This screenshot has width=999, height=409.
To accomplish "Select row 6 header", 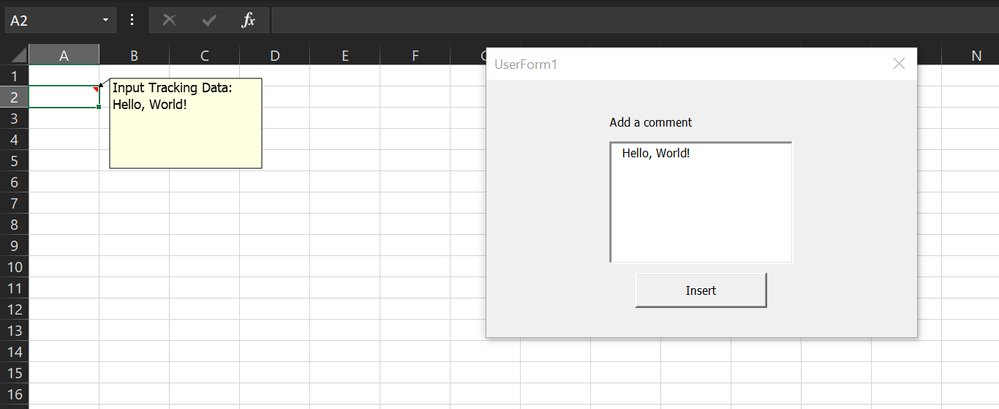I will pos(14,182).
